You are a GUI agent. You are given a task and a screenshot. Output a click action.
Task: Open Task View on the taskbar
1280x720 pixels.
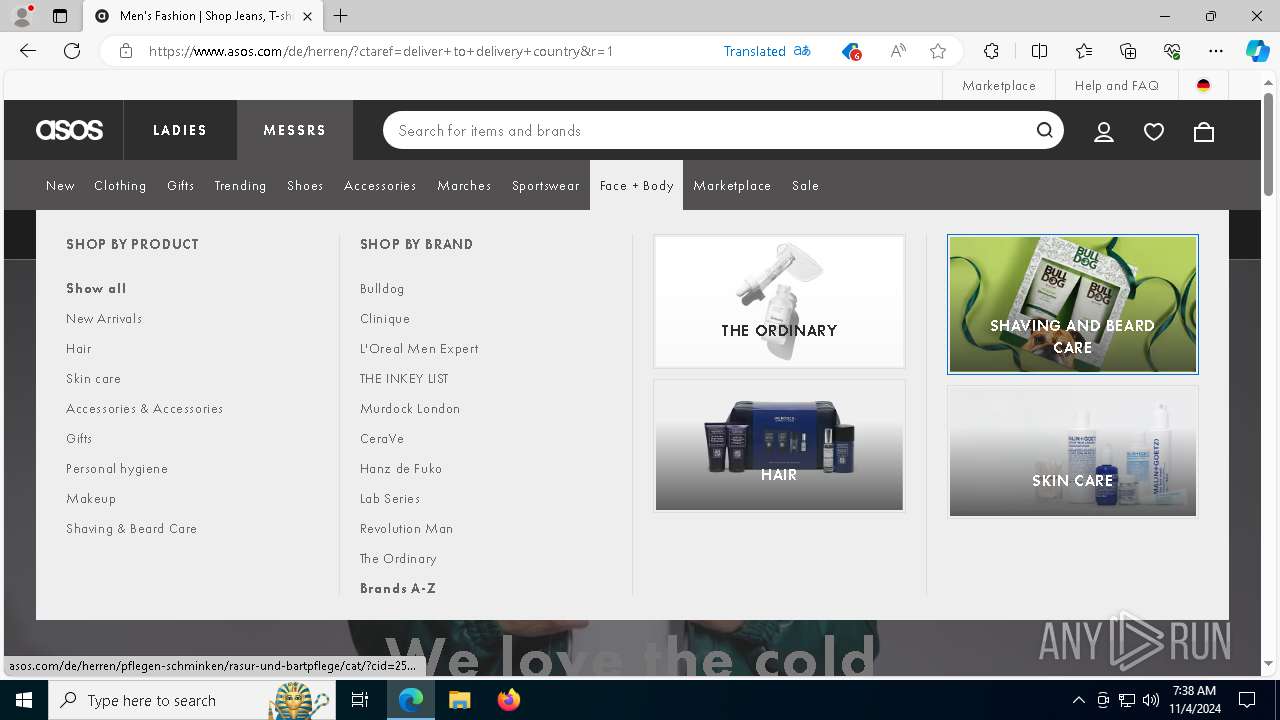coord(360,700)
